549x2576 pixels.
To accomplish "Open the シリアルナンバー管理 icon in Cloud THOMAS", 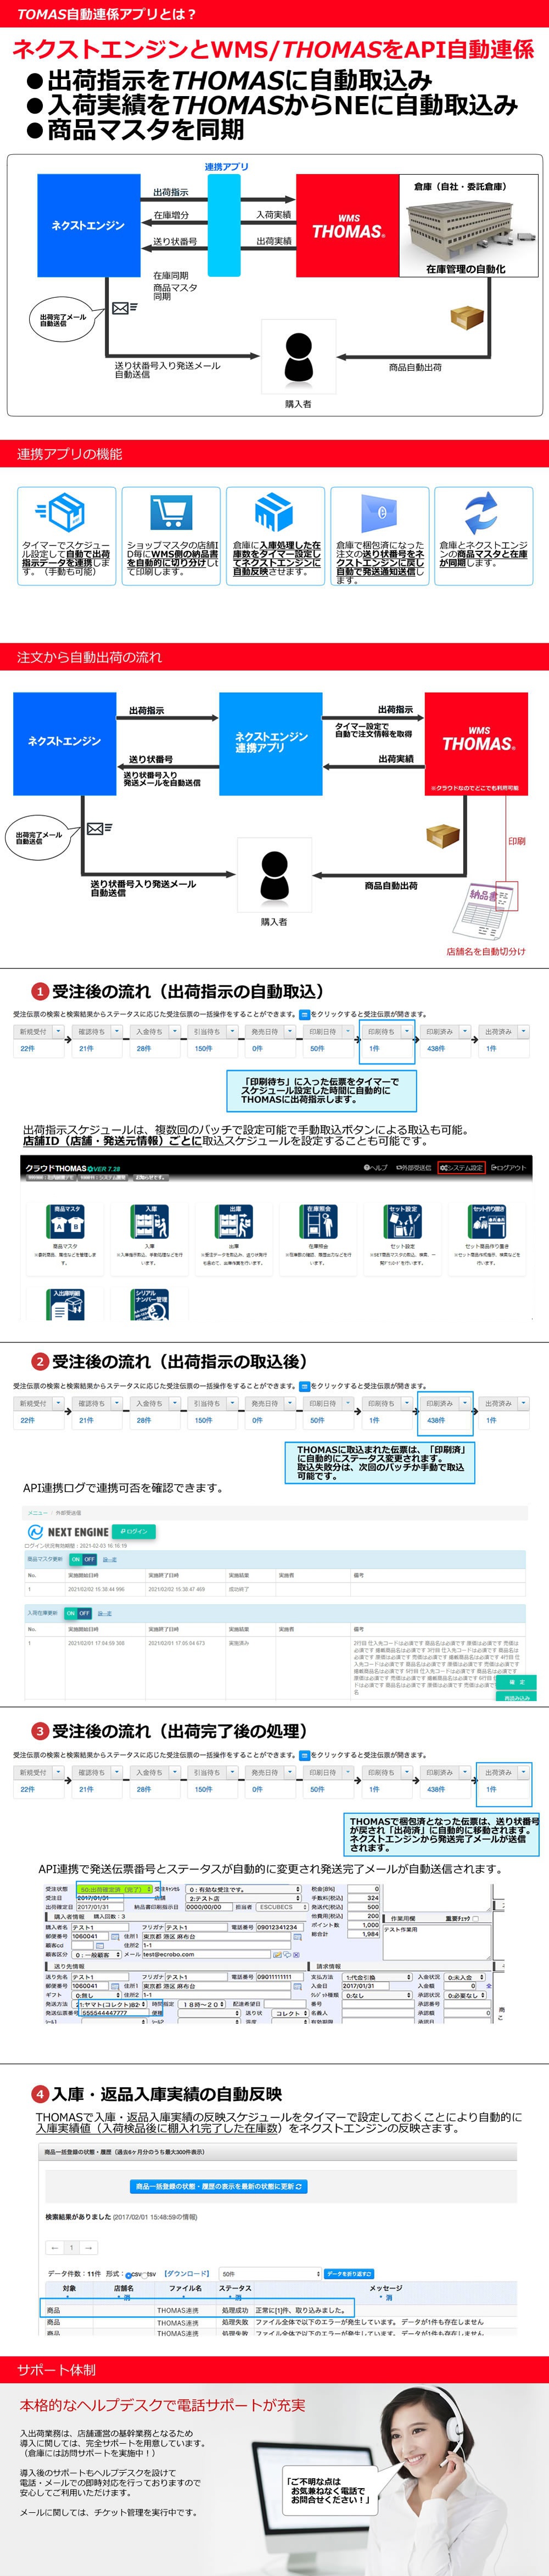I will tap(150, 1304).
